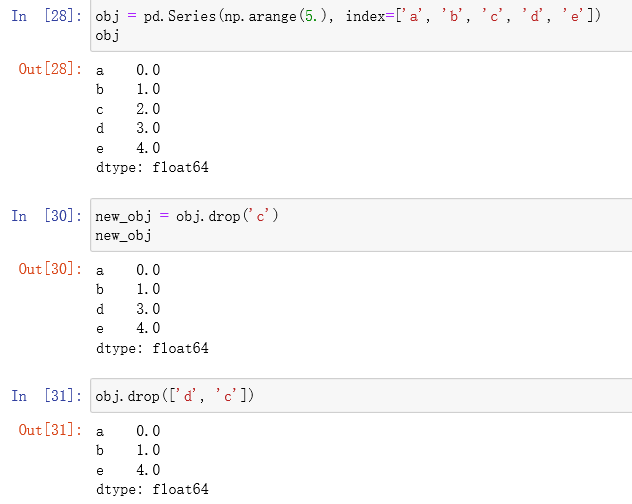Select the In [31] prompt label

tap(46, 396)
